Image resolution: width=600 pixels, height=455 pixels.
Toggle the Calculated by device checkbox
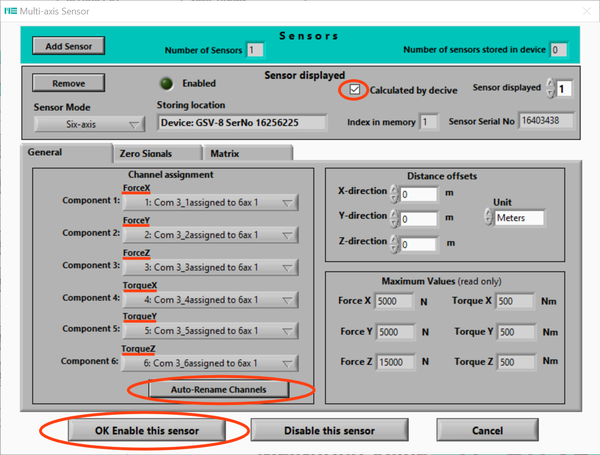[354, 90]
